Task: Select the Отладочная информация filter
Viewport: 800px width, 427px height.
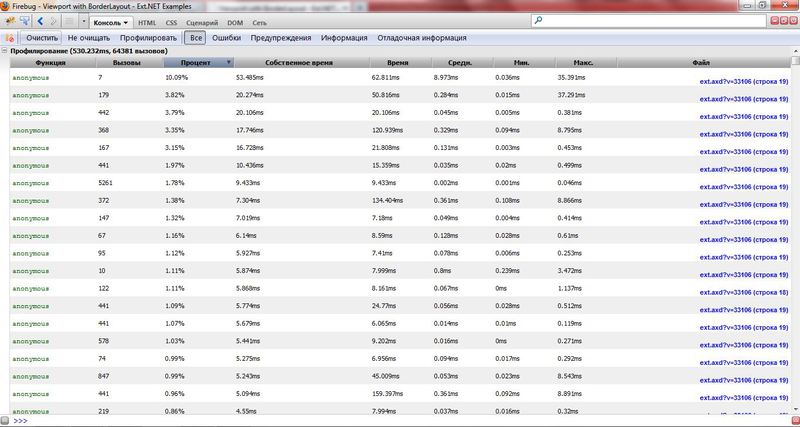Action: [421, 38]
